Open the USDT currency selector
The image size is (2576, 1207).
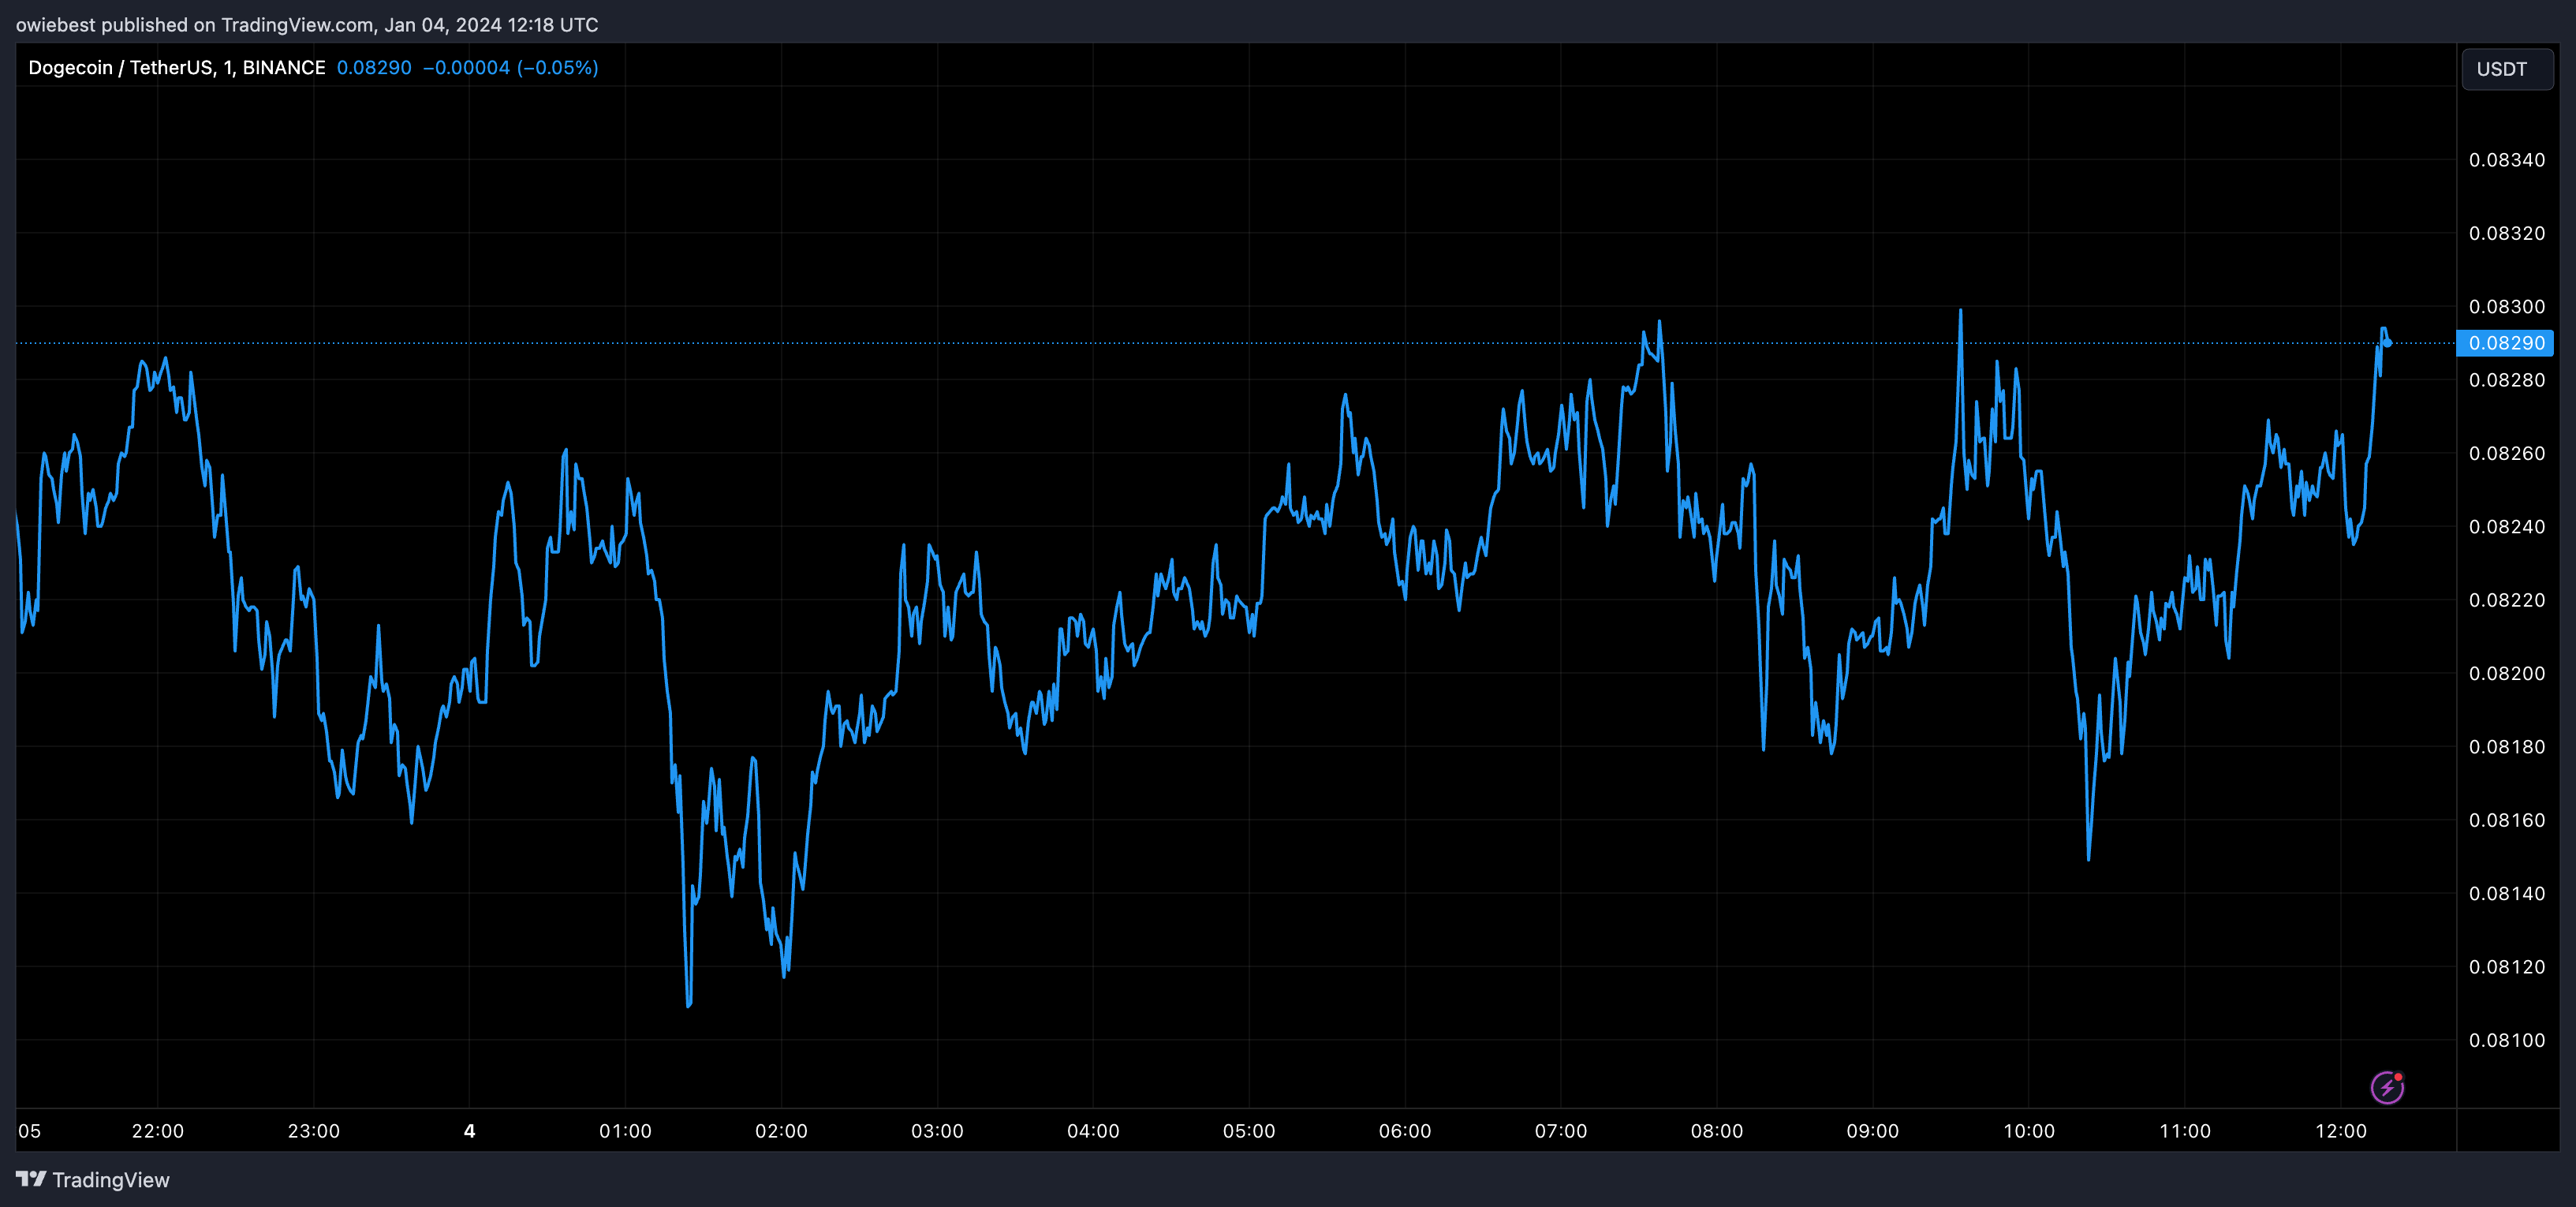click(x=2507, y=69)
